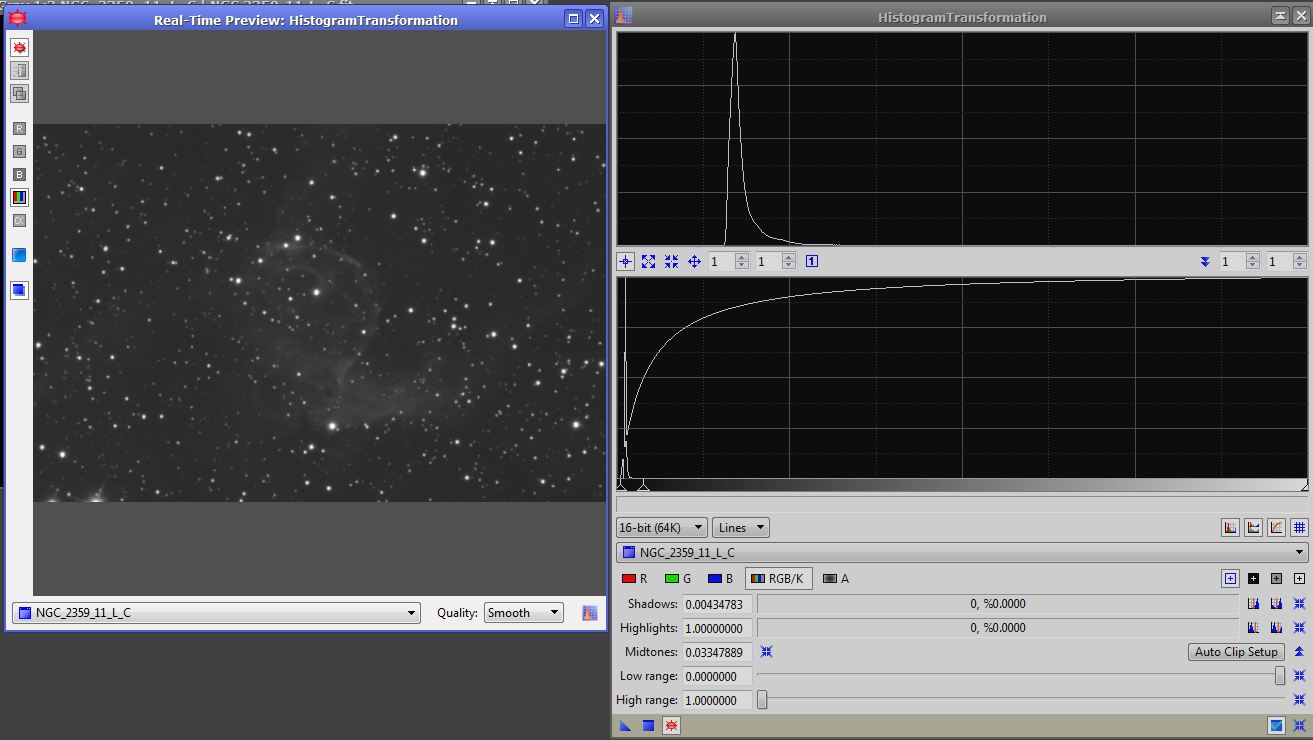This screenshot has height=740, width=1313.
Task: Click the Auto Clip Setup button
Action: [1236, 652]
